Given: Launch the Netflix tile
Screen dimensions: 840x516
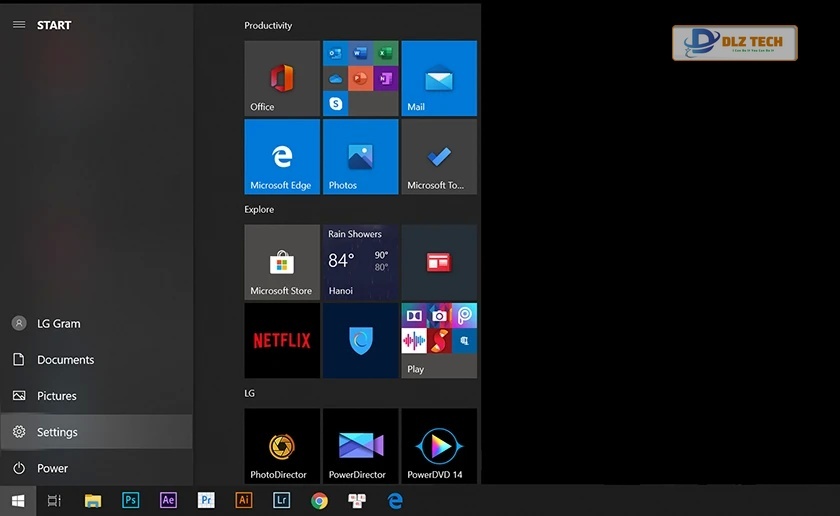Looking at the screenshot, I should pos(282,340).
